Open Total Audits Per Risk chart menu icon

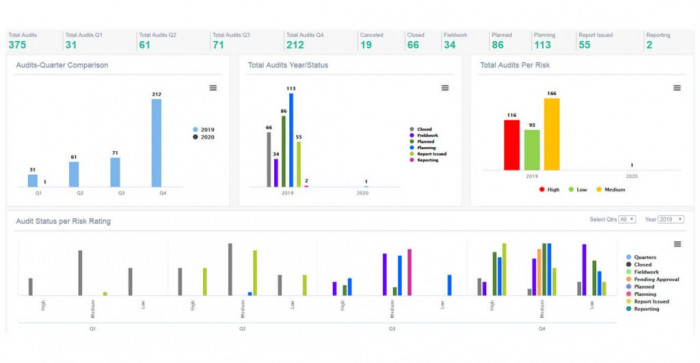[x=677, y=88]
